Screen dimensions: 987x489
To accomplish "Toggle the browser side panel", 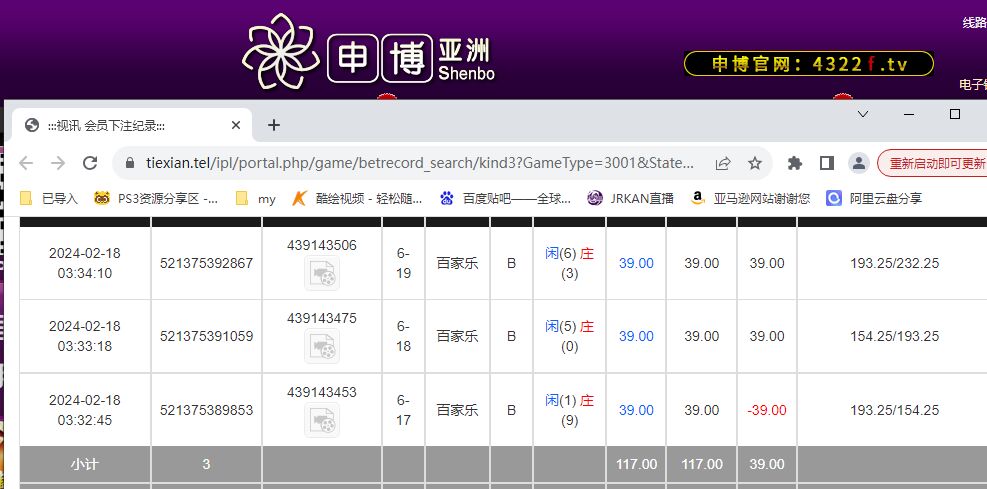I will pyautogui.click(x=826, y=163).
